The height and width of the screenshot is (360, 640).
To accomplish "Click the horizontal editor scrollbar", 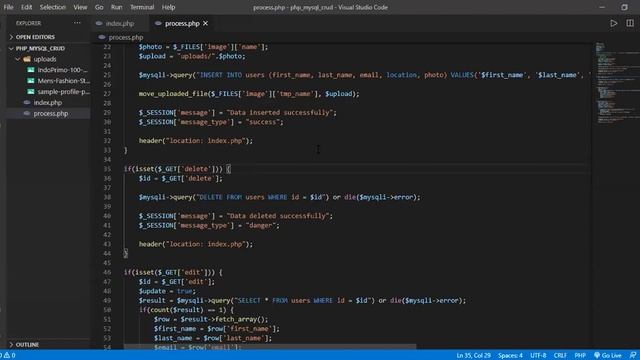I will (x=270, y=347).
